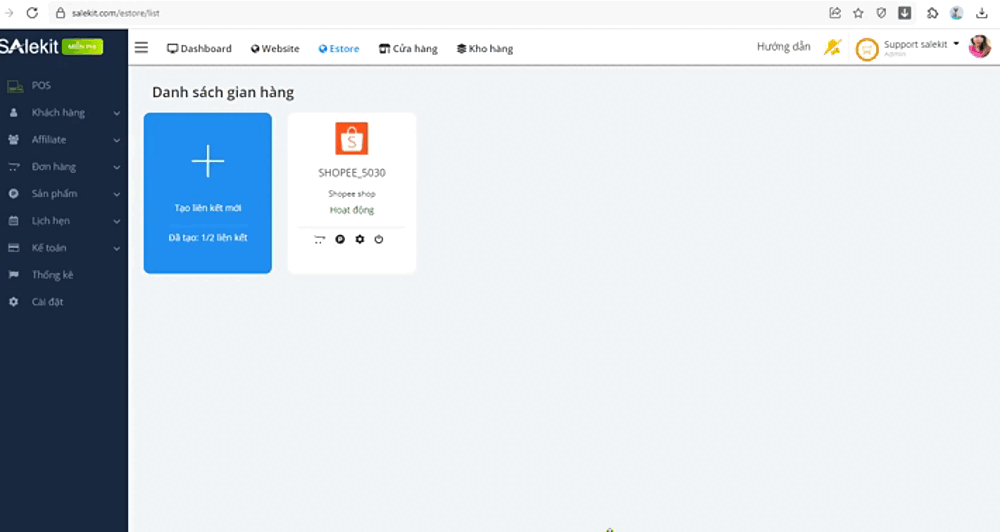Click the Kế toán card icon

[x=13, y=248]
